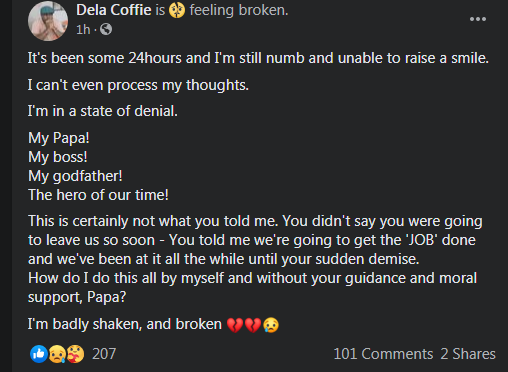This screenshot has width=508, height=372.
Task: Click the blue Like reaction icon
Action: [x=39, y=354]
